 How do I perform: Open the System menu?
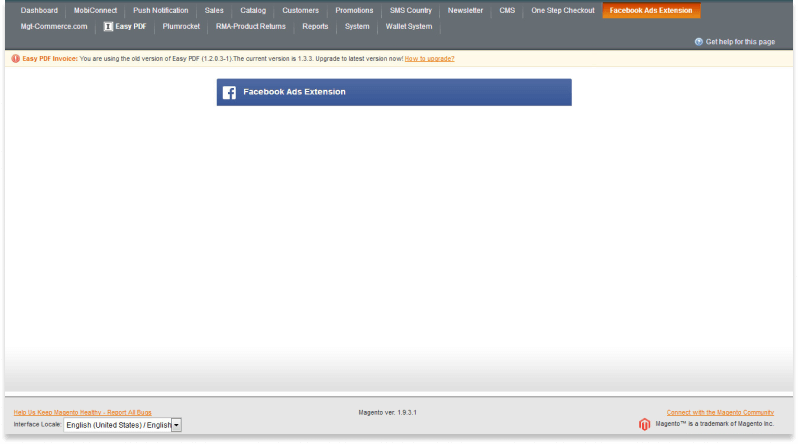coord(357,26)
